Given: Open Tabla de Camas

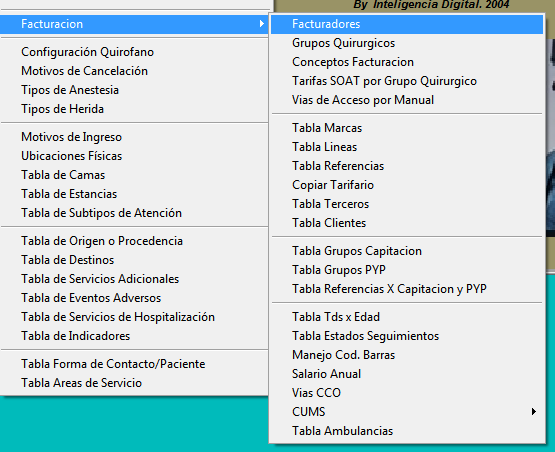Looking at the screenshot, I should 134,175.
